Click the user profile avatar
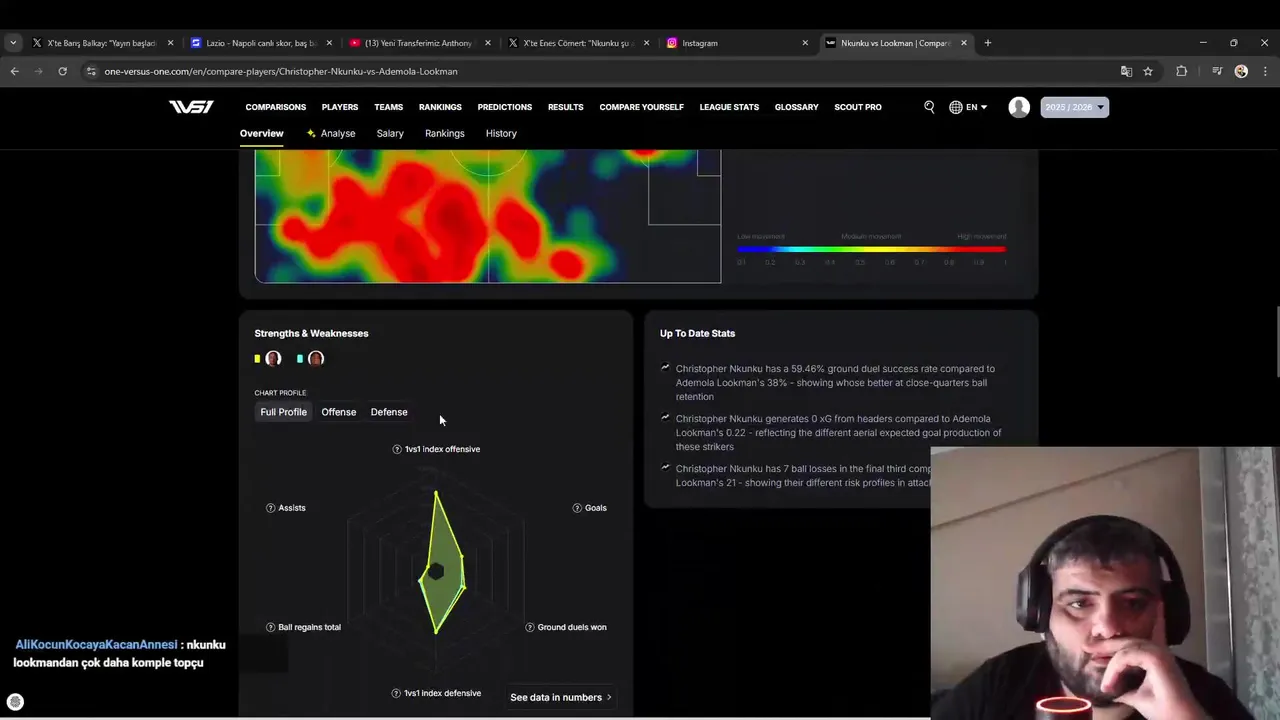The height and width of the screenshot is (720, 1280). pyautogui.click(x=1019, y=107)
